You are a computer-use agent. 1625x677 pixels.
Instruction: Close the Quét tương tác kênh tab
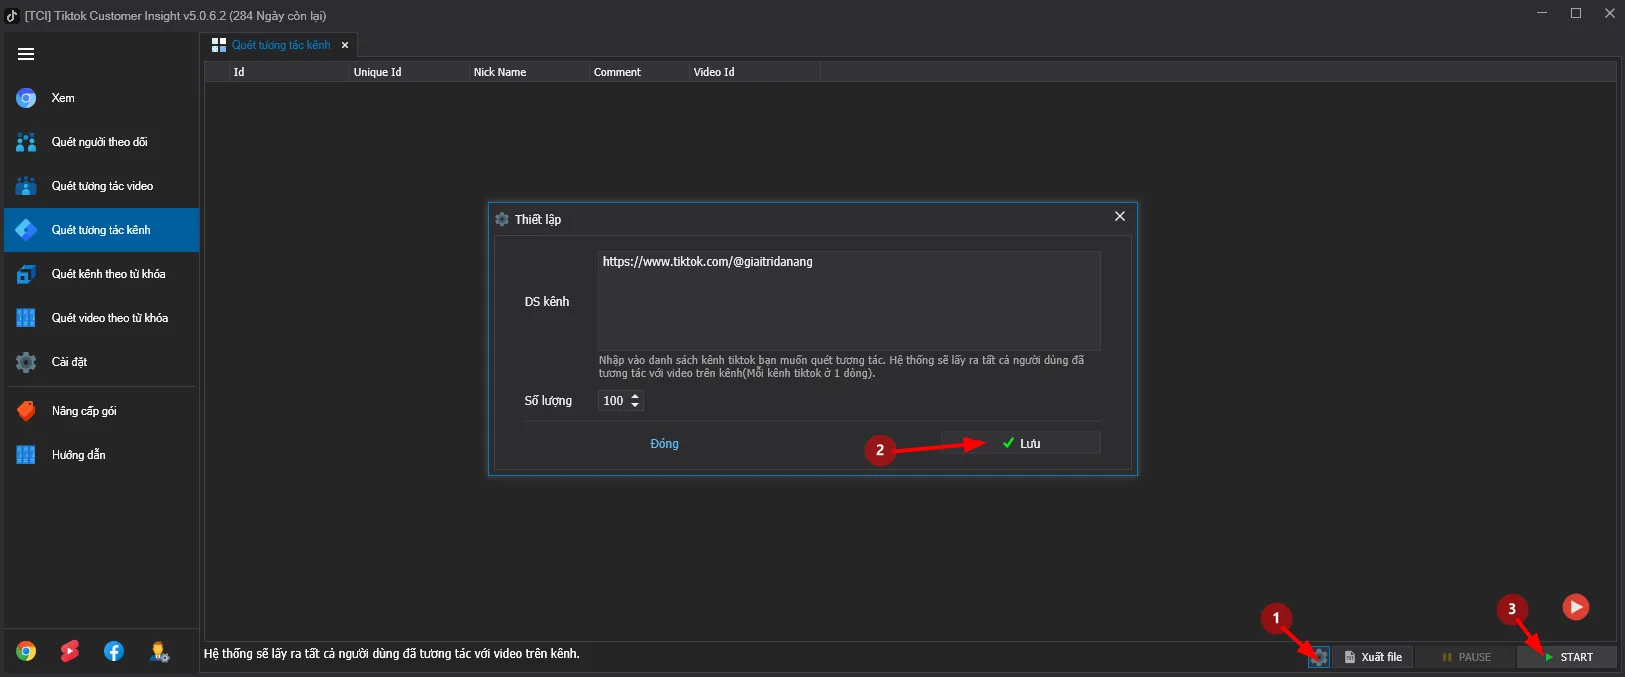point(345,45)
